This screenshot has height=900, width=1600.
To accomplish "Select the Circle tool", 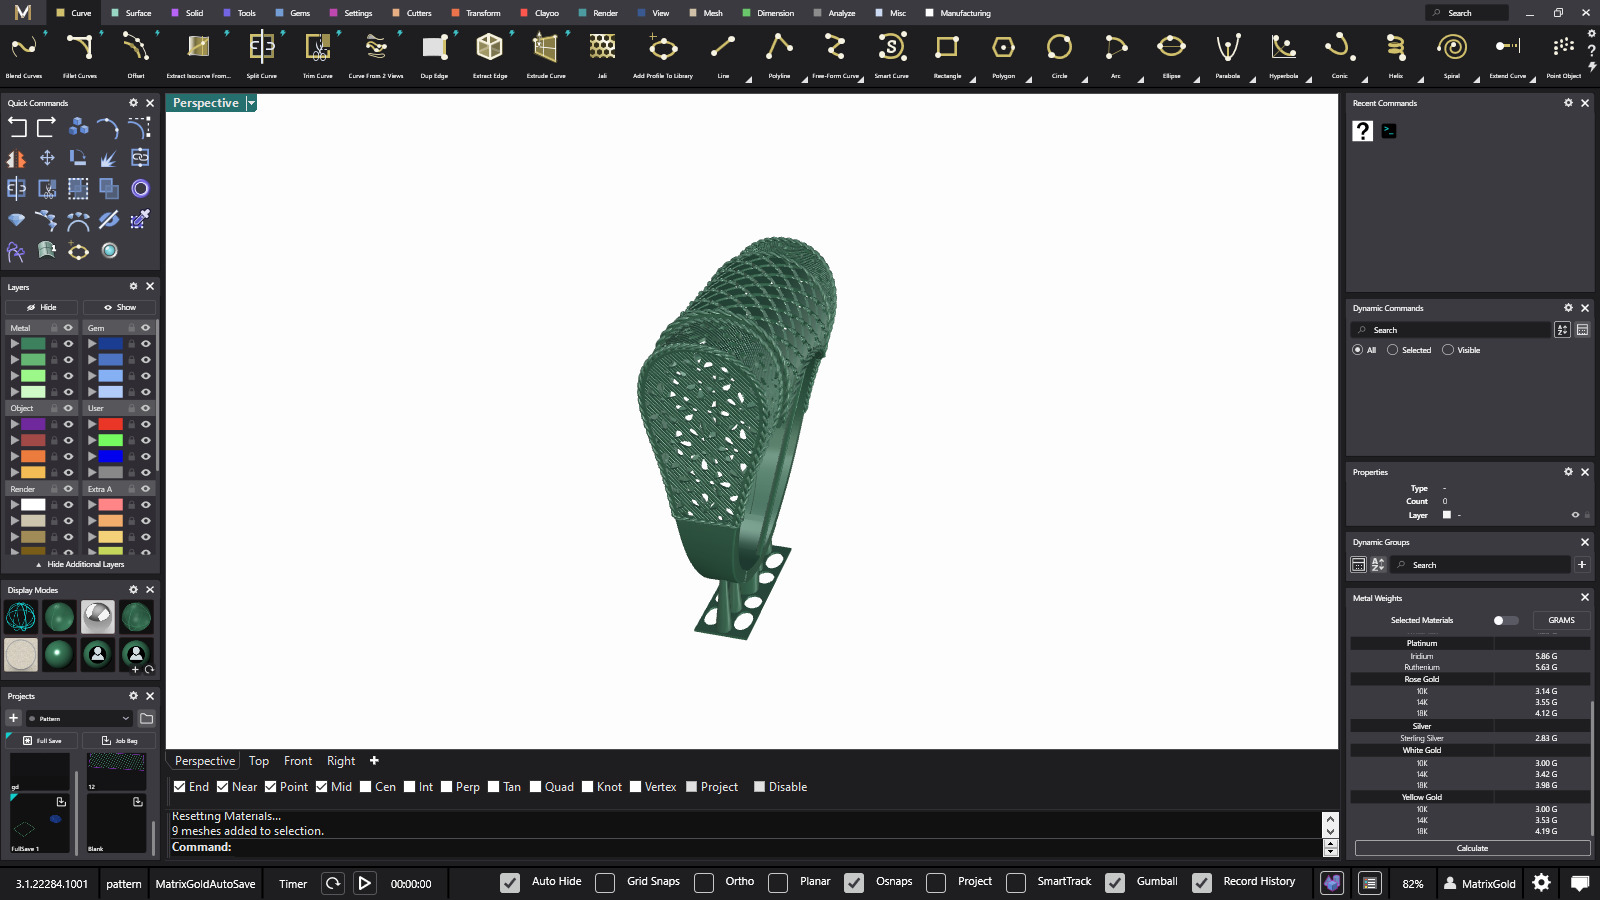I will [1059, 55].
